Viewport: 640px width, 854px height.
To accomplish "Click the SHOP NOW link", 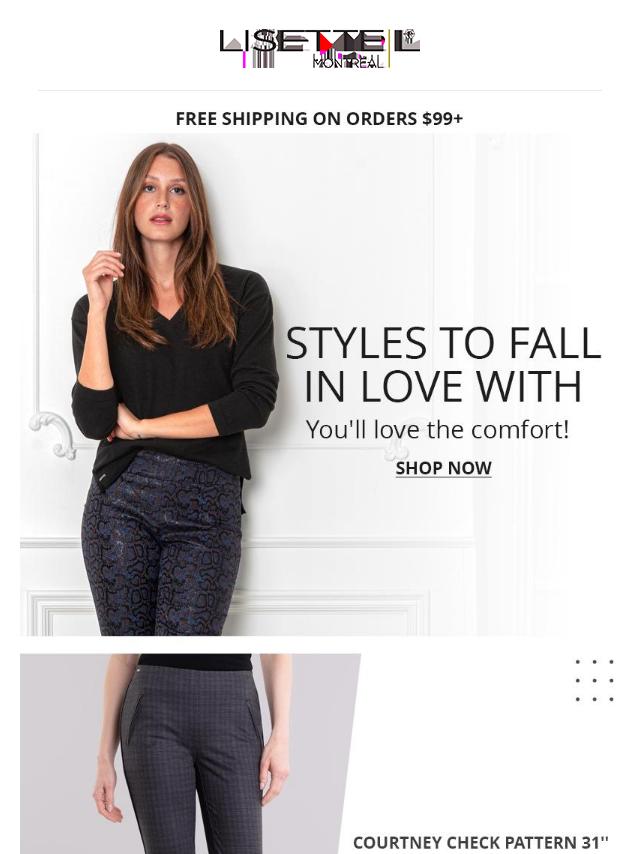I will tap(443, 468).
